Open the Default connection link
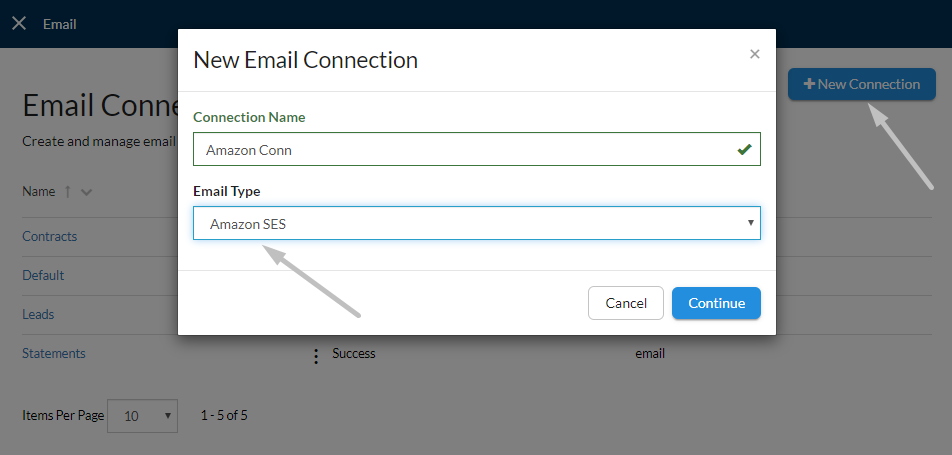This screenshot has width=952, height=455. coord(43,275)
